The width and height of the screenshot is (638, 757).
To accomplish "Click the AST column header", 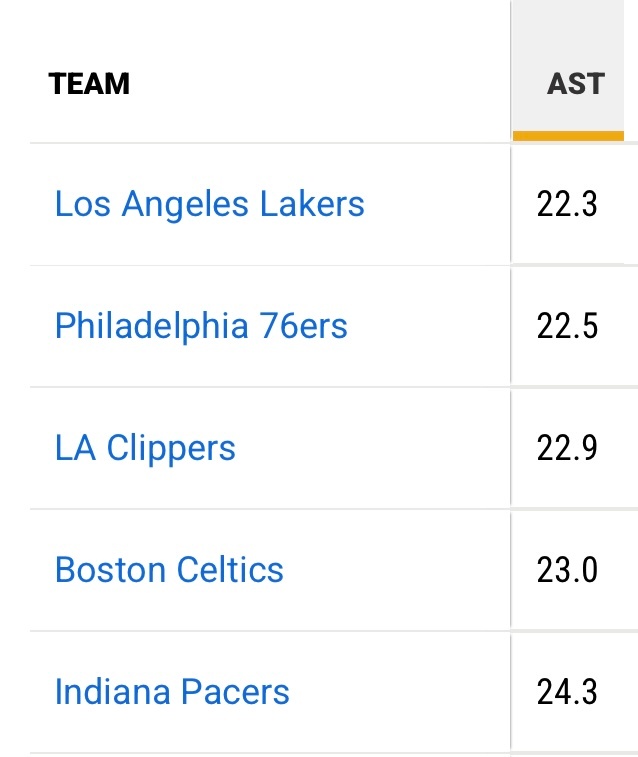I will click(x=575, y=83).
